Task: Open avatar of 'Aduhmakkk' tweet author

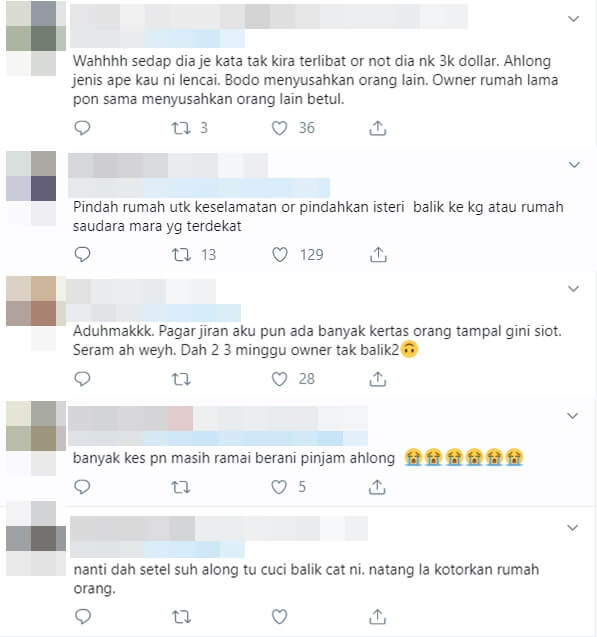Action: [36, 301]
